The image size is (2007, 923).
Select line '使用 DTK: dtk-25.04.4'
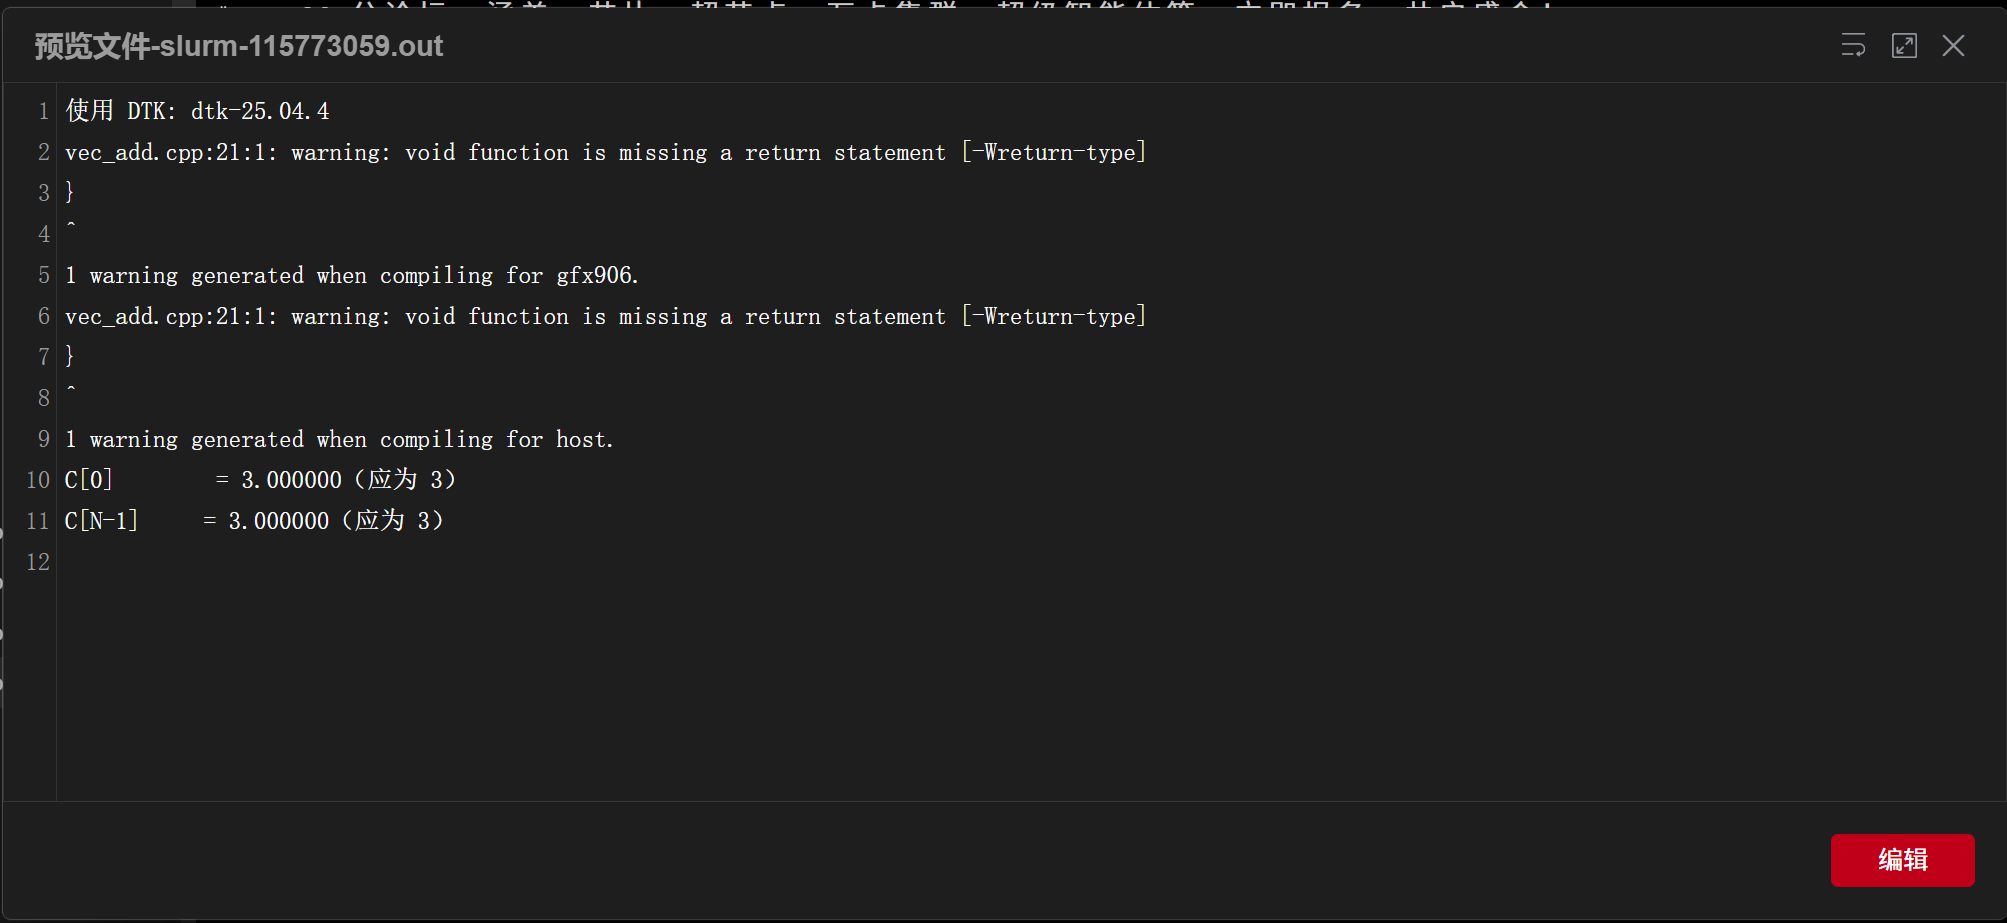pos(197,111)
